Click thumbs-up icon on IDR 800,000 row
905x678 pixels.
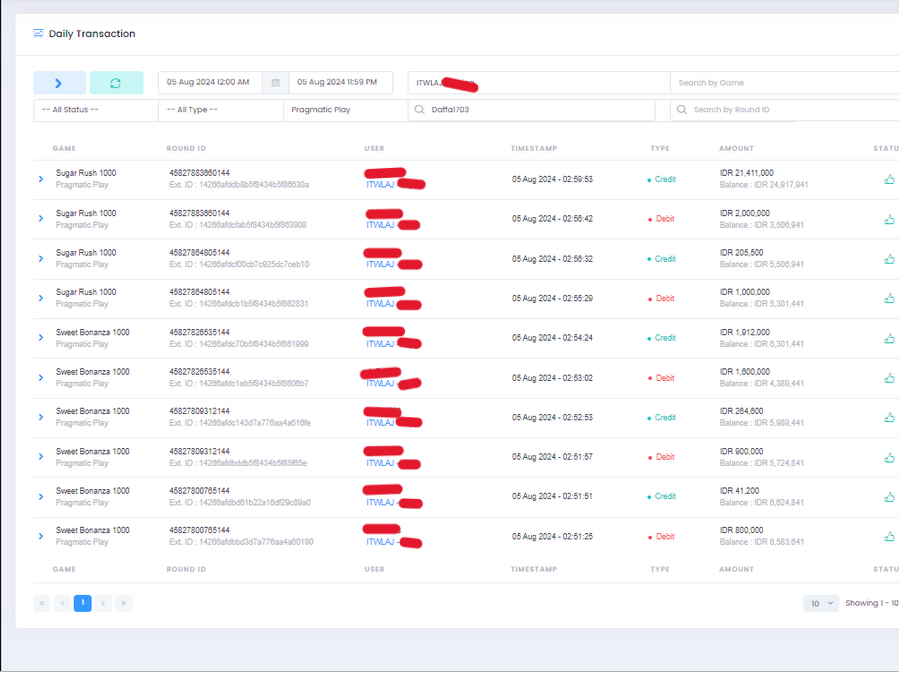889,537
